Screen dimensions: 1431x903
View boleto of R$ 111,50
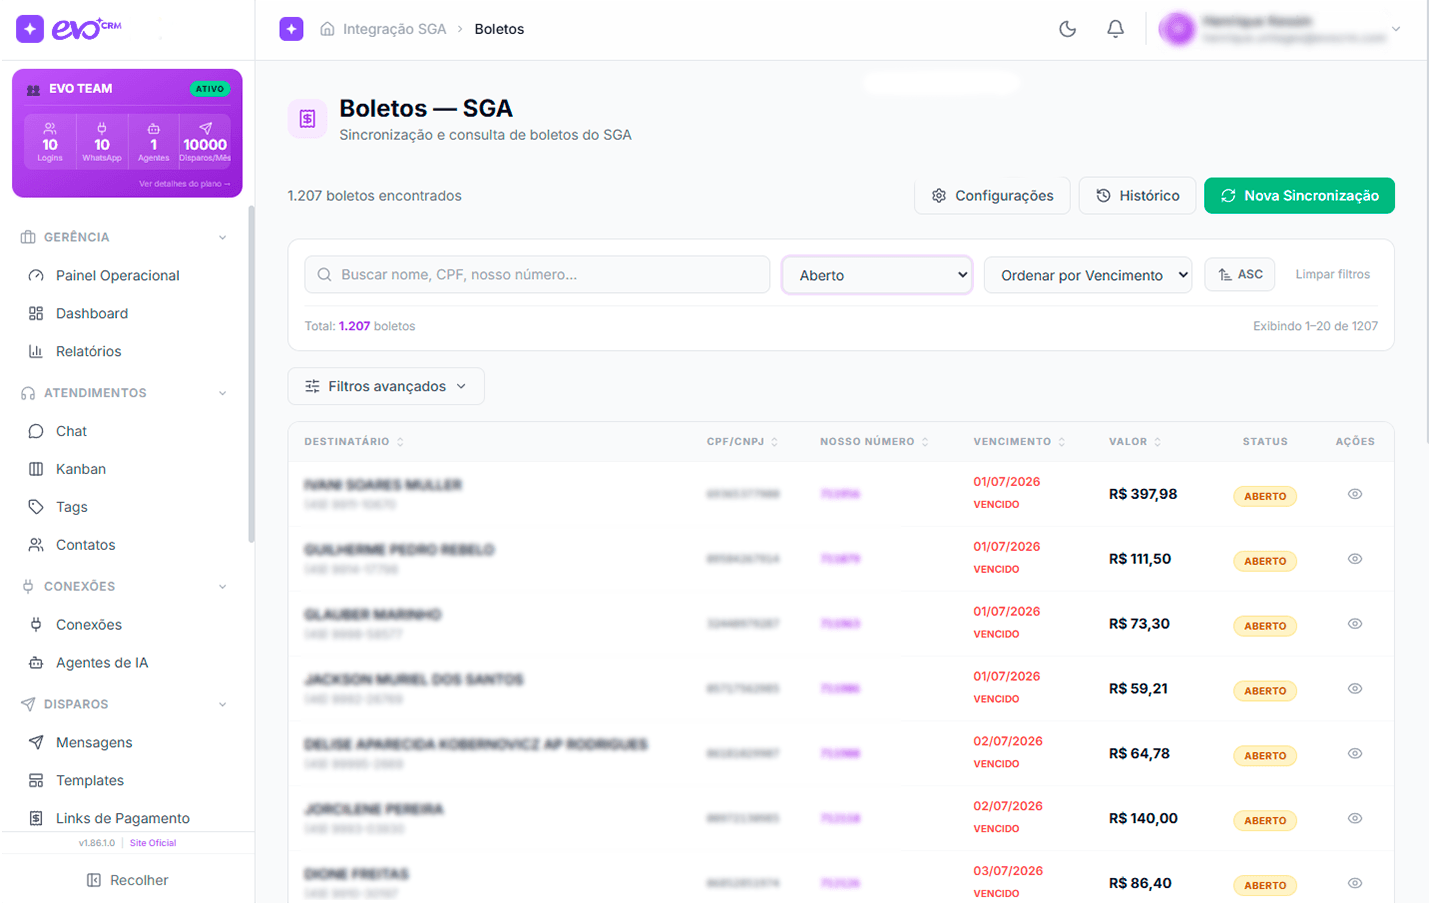[x=1355, y=559]
